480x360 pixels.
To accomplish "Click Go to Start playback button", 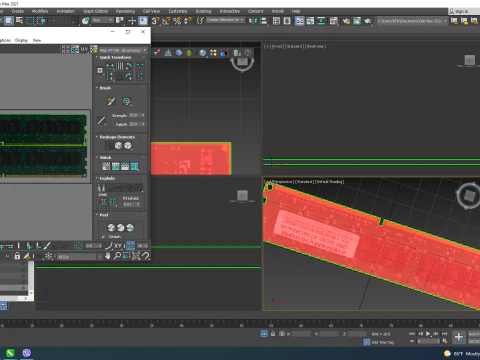I will click(x=412, y=334).
